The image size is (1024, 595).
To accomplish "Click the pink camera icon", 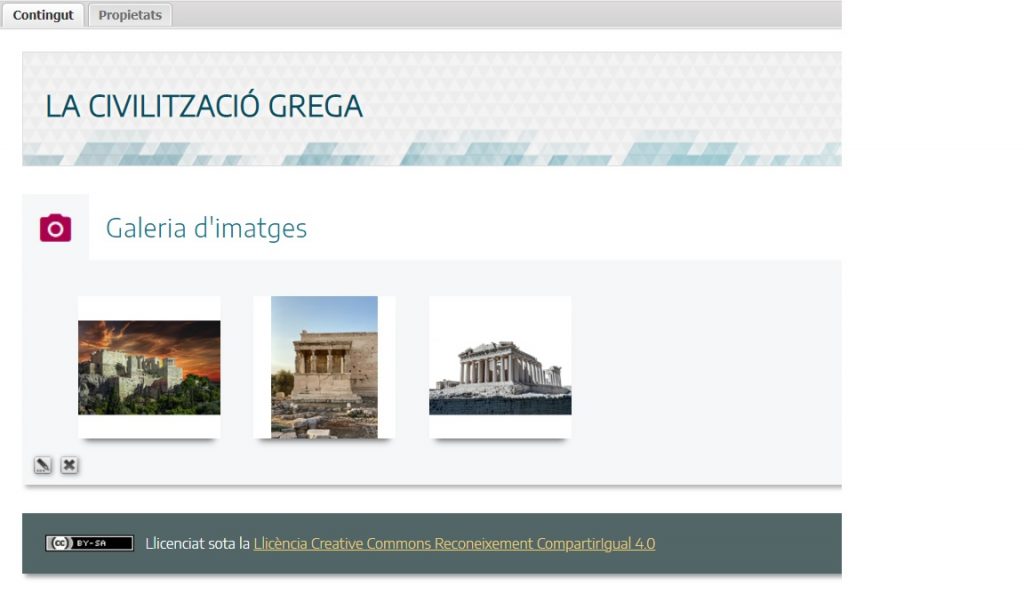I will point(55,228).
